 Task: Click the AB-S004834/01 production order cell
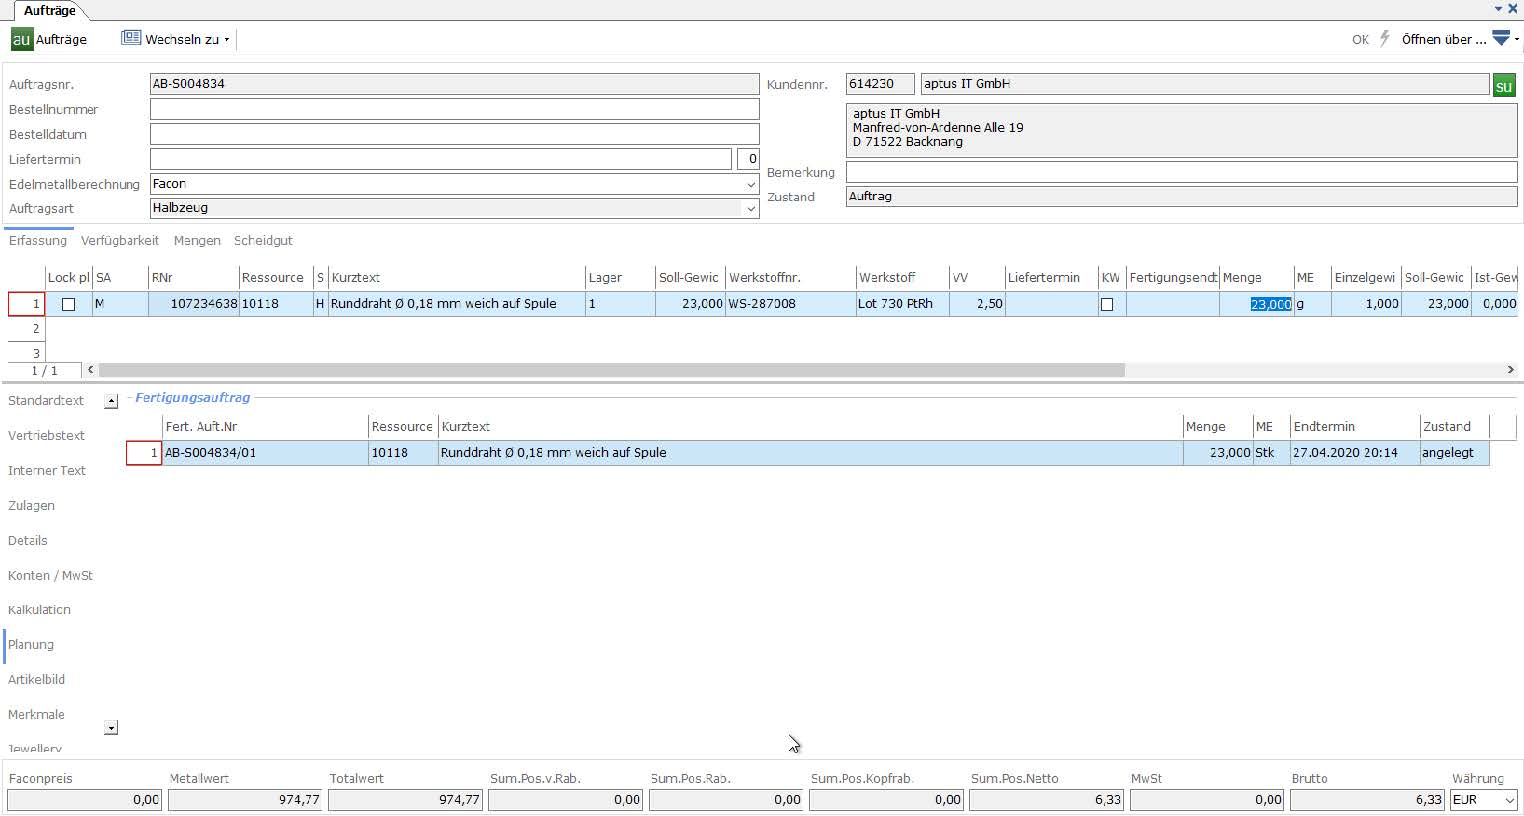coord(265,453)
